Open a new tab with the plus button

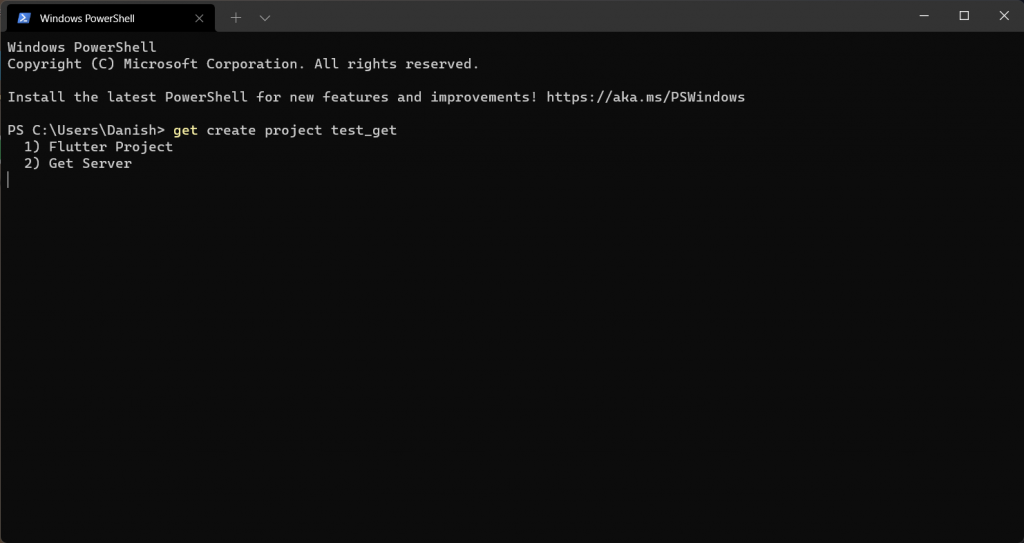click(x=236, y=17)
